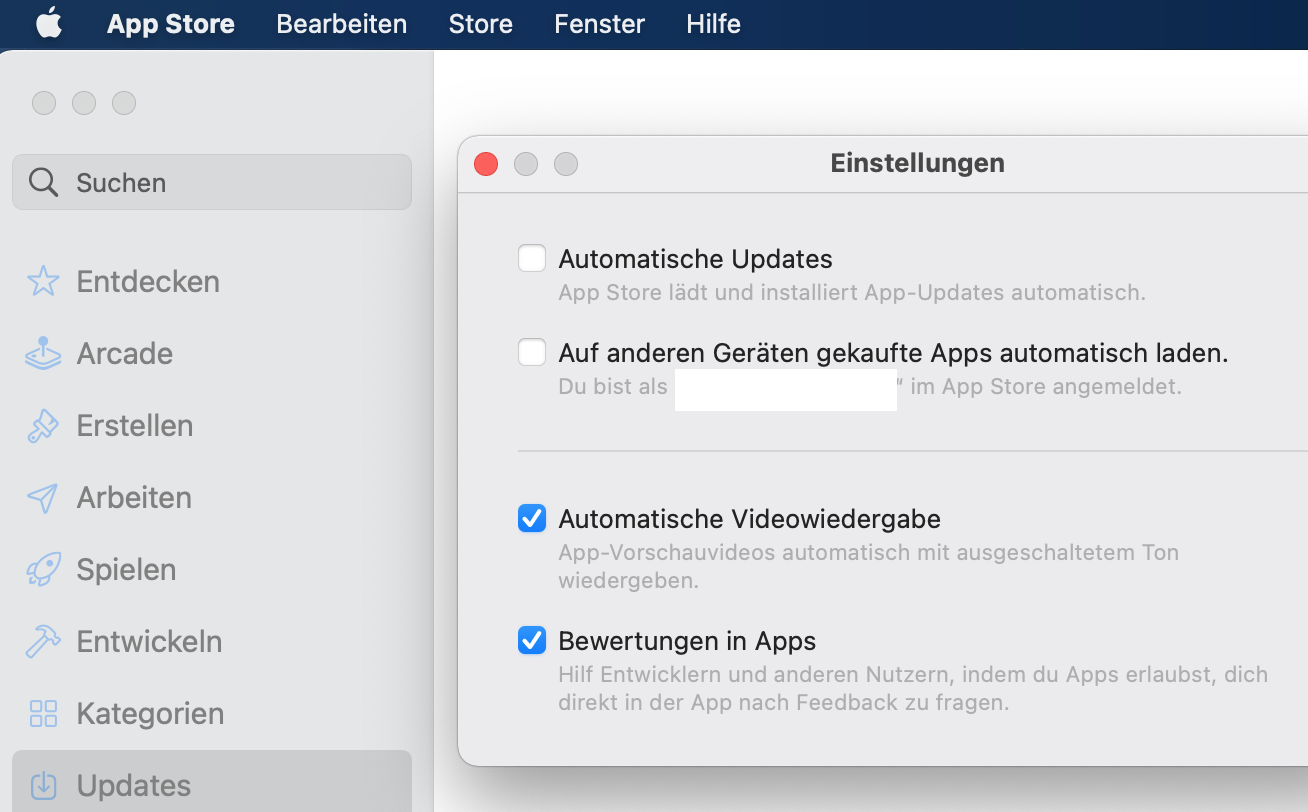This screenshot has height=812, width=1308.
Task: Click the Einstellungen window title
Action: click(918, 163)
